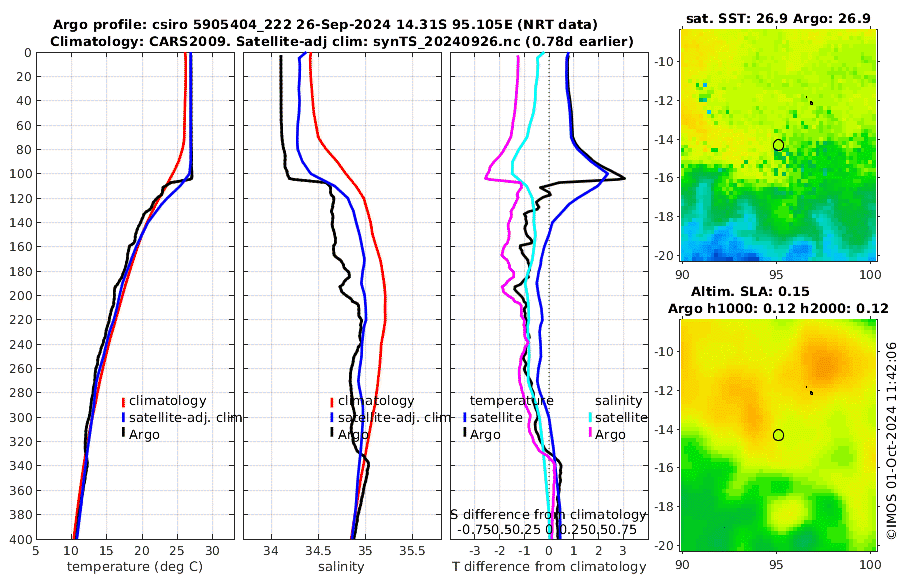Screen dimensions: 900x580
Task: Click red climatology swatch in temperature legend
Action: 123,401
